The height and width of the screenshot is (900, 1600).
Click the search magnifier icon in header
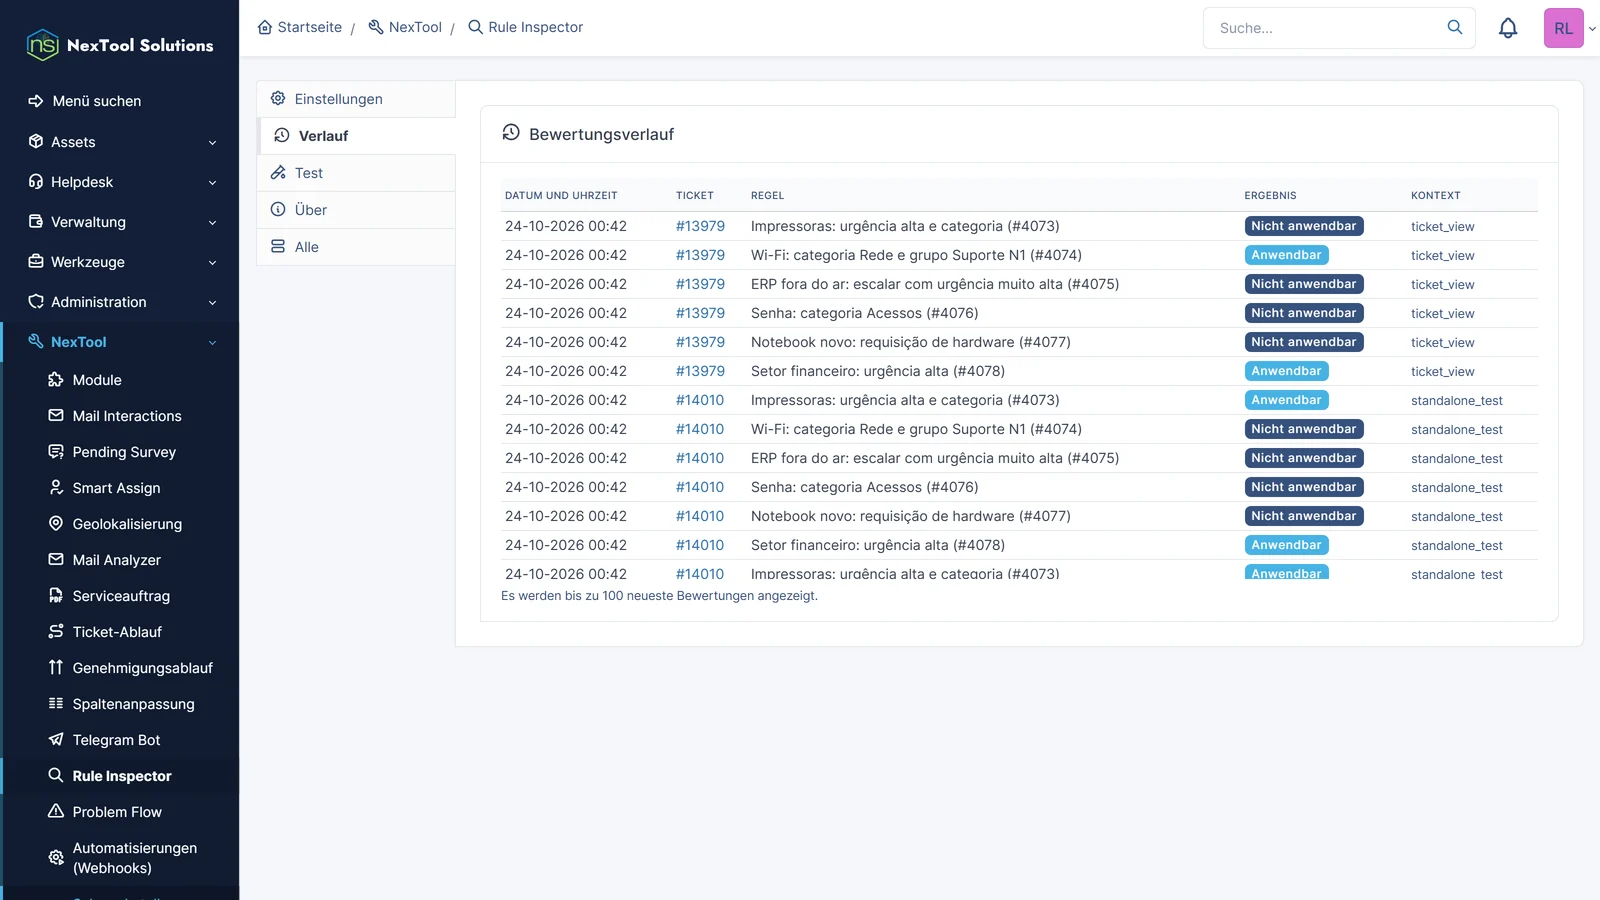click(1455, 27)
